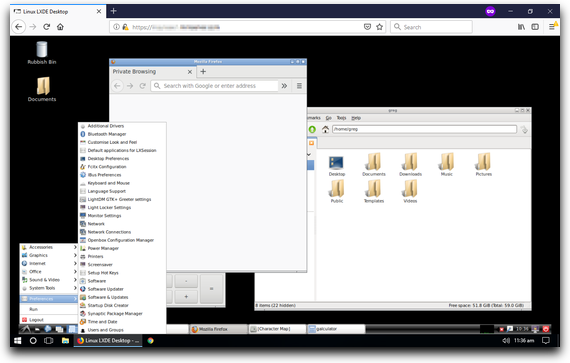Open Desktop Preferences entry

click(x=122, y=158)
